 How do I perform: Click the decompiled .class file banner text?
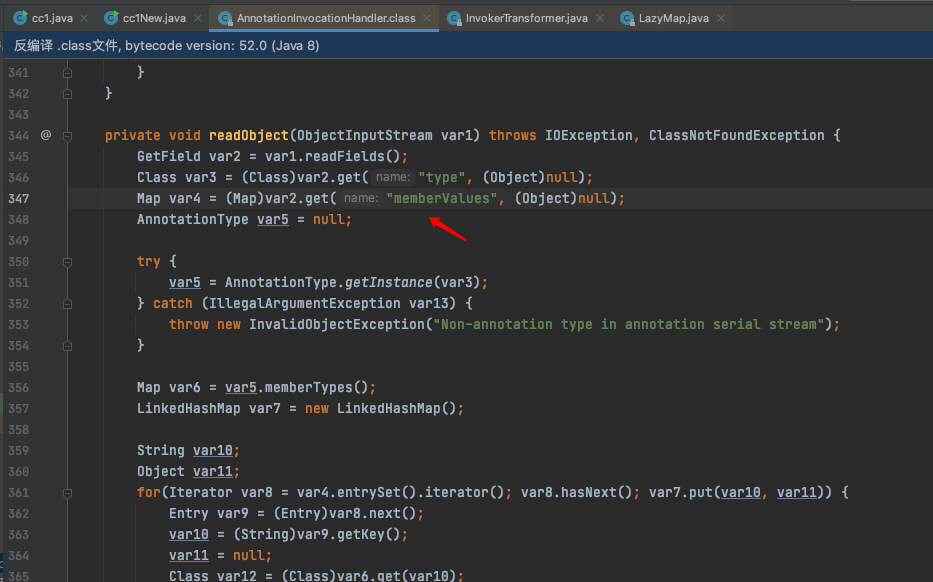click(167, 46)
